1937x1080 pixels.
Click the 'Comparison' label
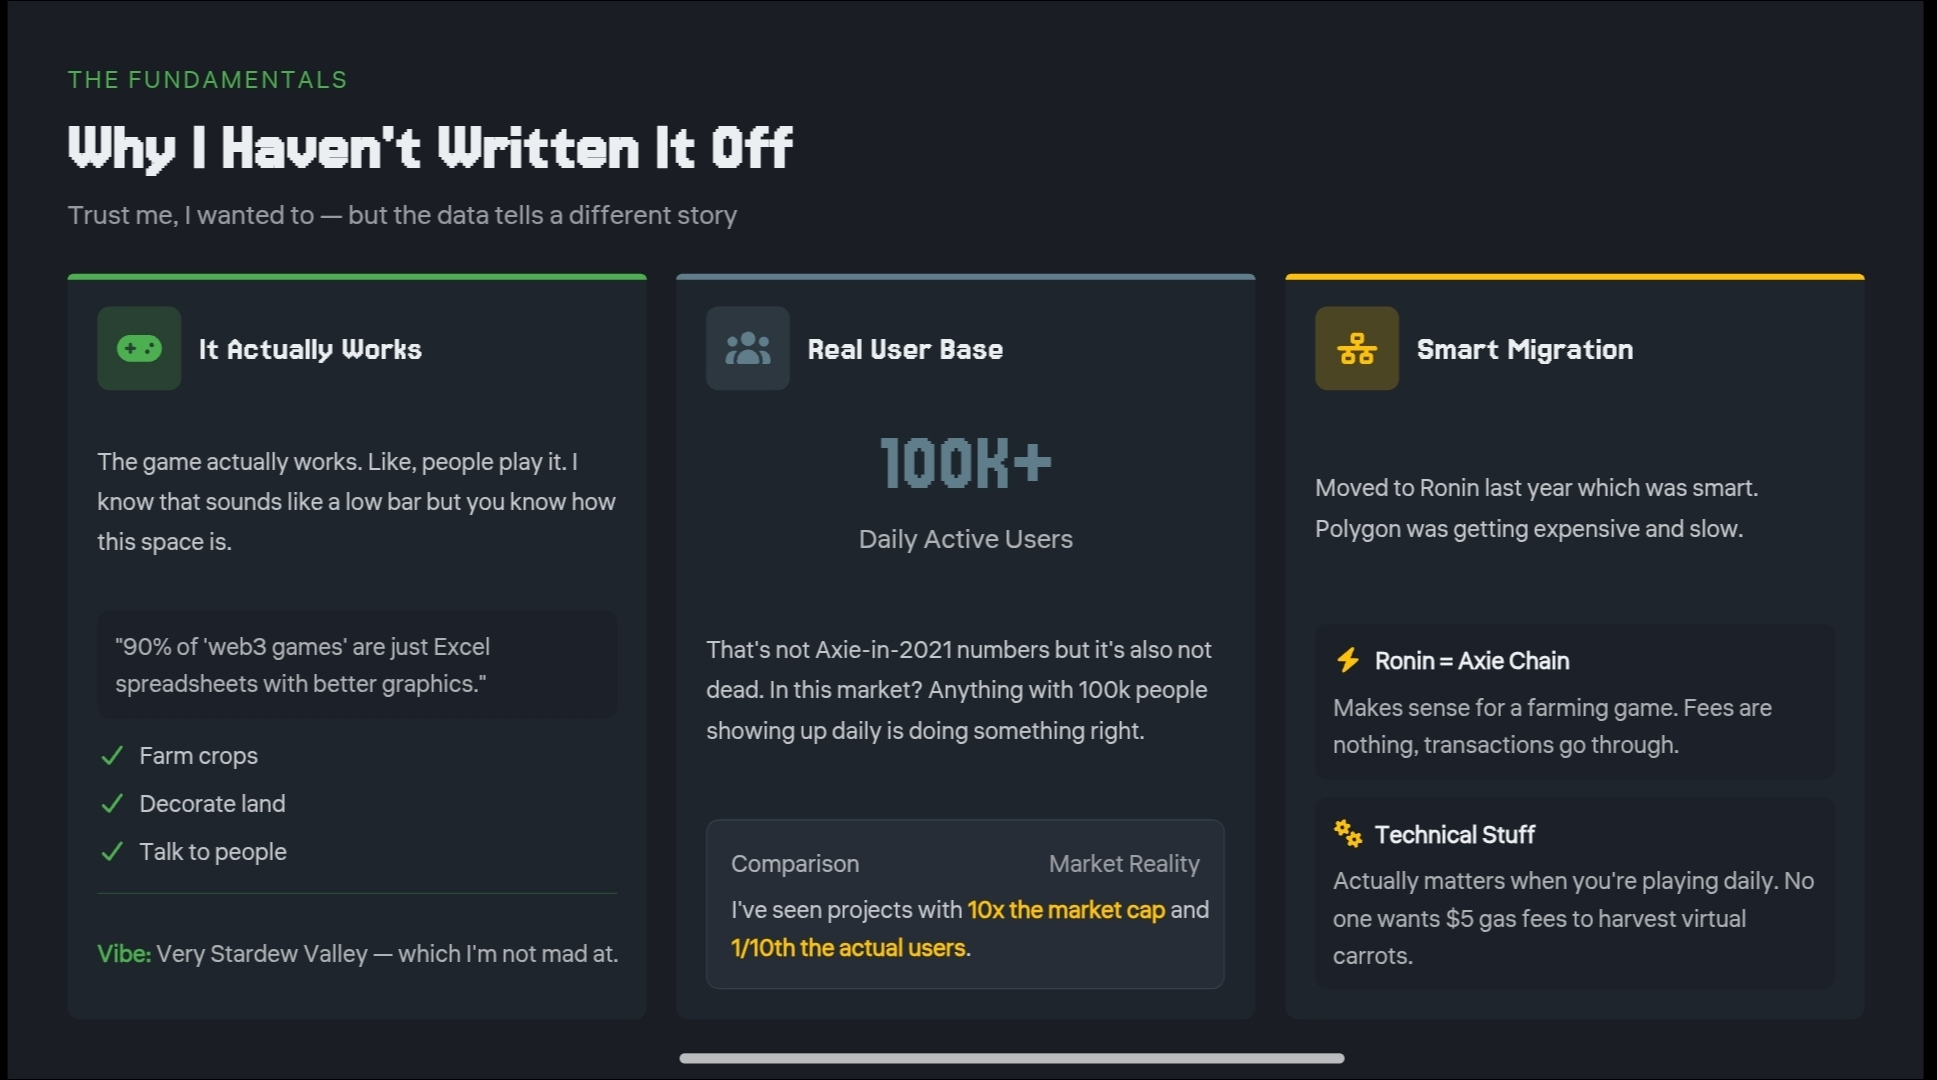click(795, 864)
